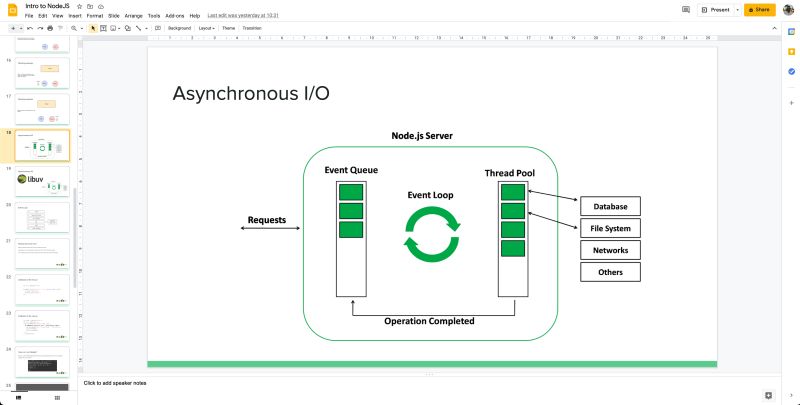Undo the last action
Image resolution: width=800 pixels, height=405 pixels.
30,28
